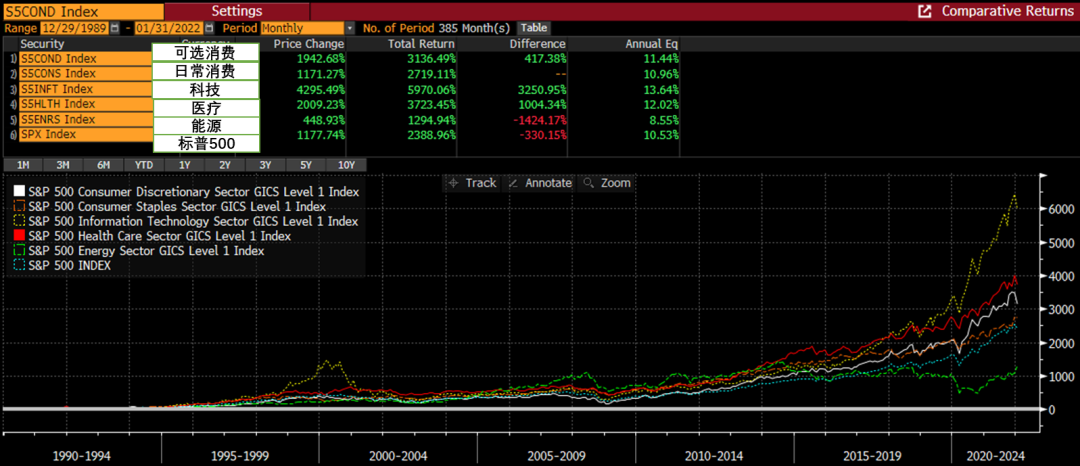Select the S5HLTH Index security field
This screenshot has width=1080, height=466.
pyautogui.click(x=86, y=105)
